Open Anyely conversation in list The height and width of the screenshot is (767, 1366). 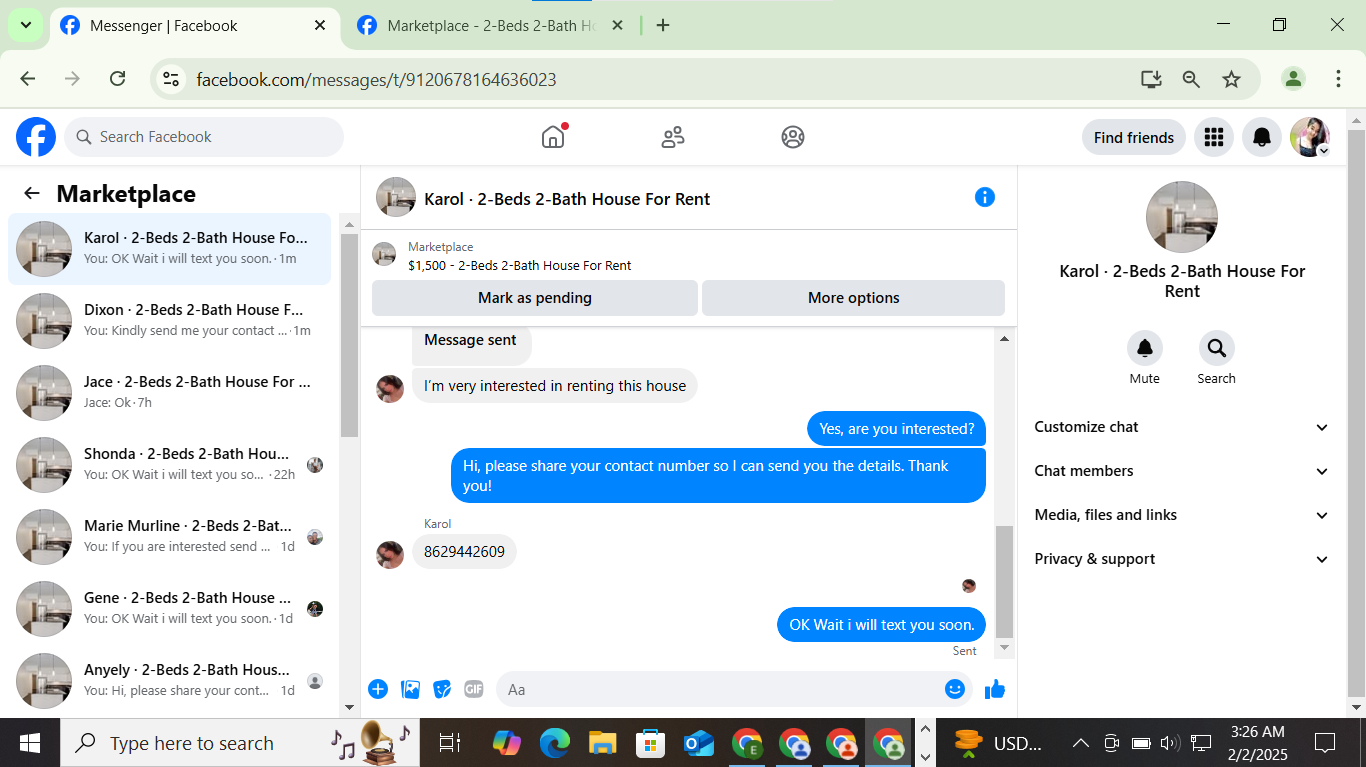tap(170, 680)
